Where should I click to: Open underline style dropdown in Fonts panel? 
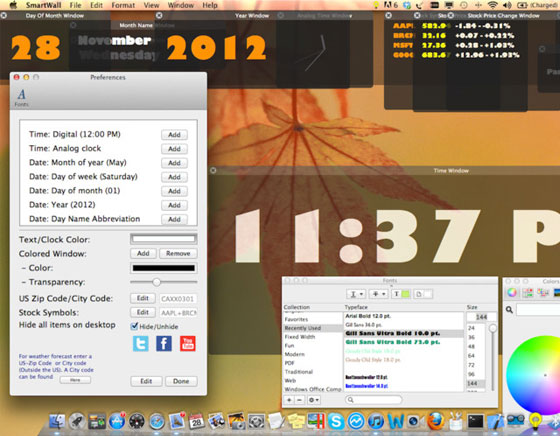tap(356, 294)
